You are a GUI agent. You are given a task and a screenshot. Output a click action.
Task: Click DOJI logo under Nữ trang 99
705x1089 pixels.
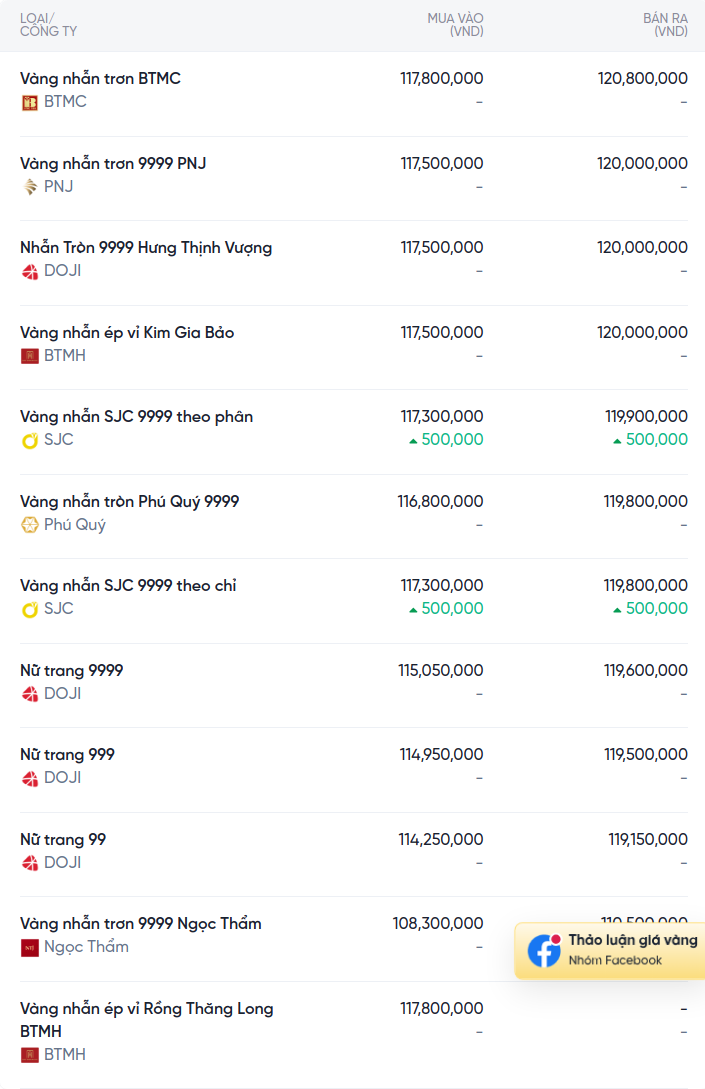click(30, 862)
